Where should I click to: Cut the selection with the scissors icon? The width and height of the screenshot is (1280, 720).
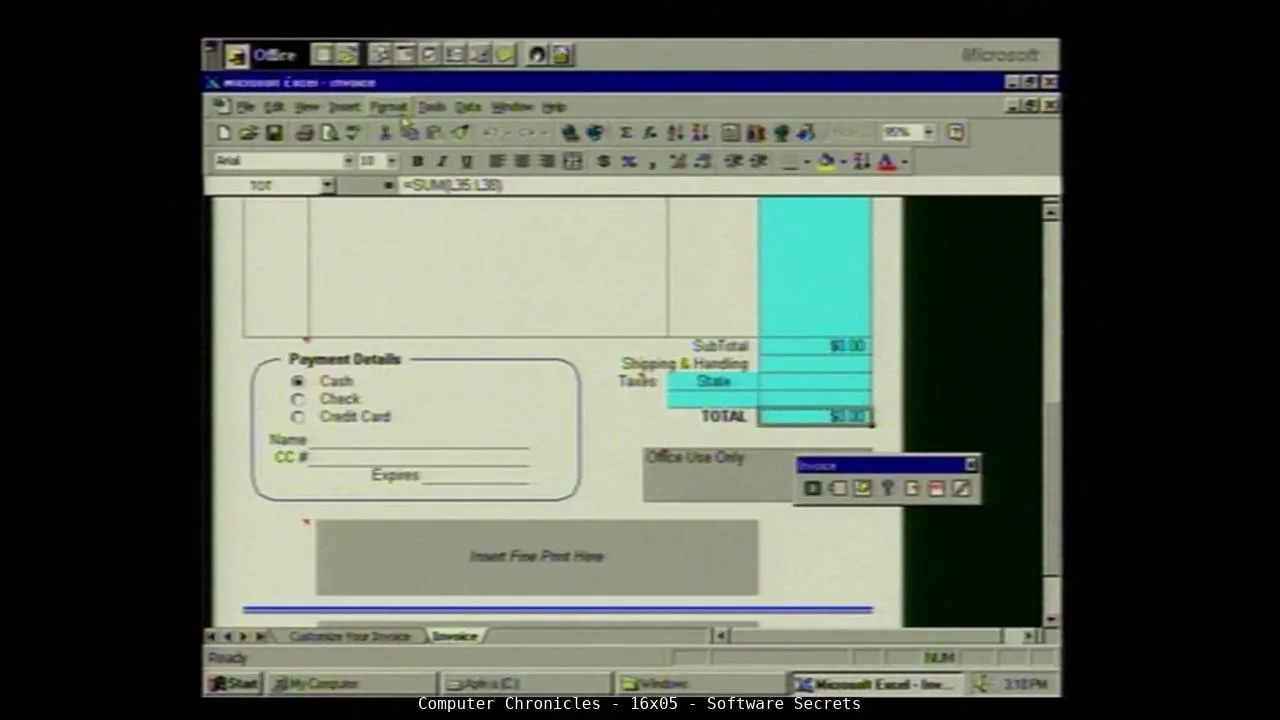pos(385,133)
